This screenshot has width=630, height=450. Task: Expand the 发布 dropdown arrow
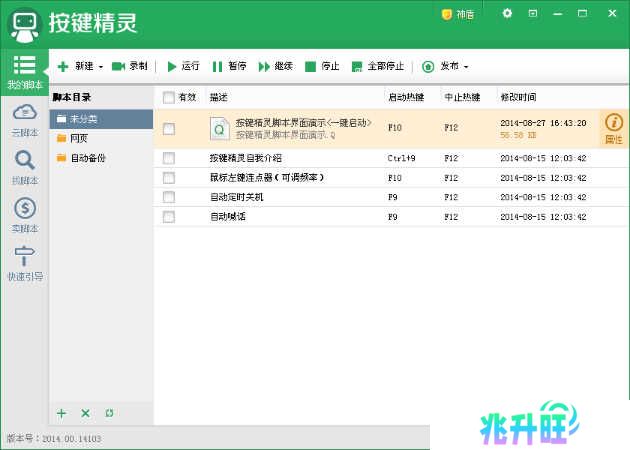pos(466,67)
